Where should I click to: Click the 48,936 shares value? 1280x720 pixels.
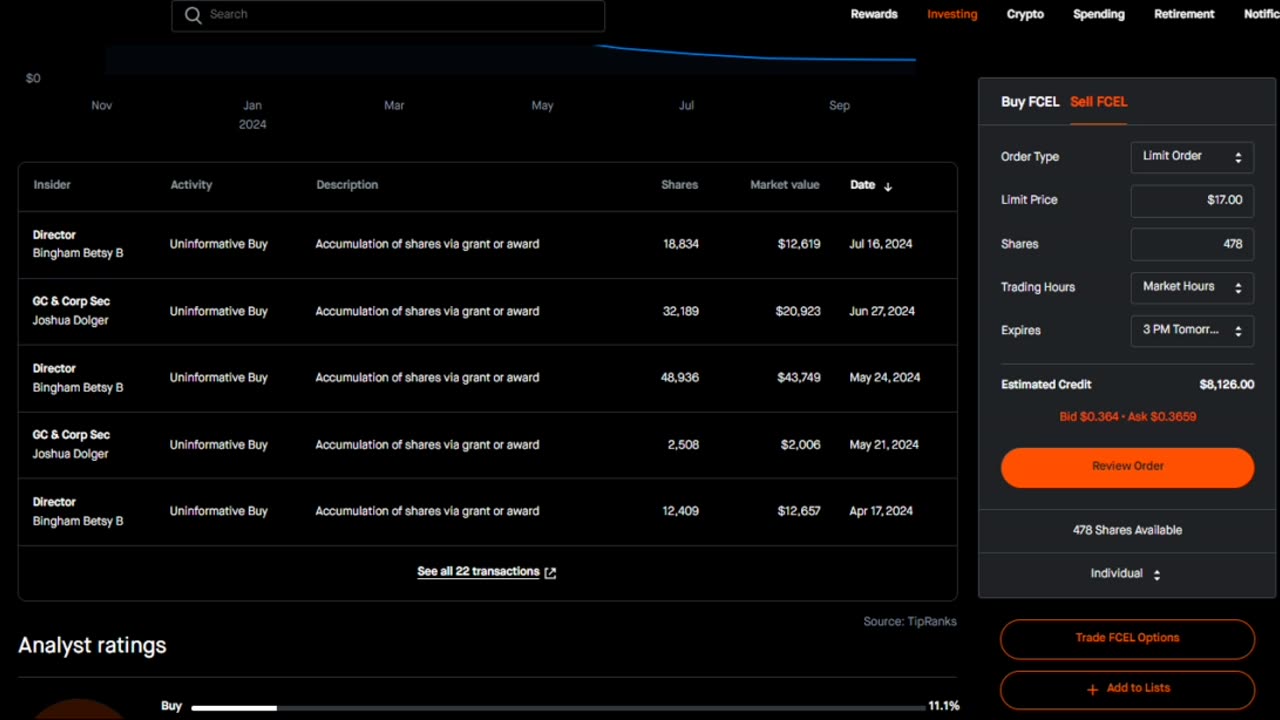tap(680, 378)
